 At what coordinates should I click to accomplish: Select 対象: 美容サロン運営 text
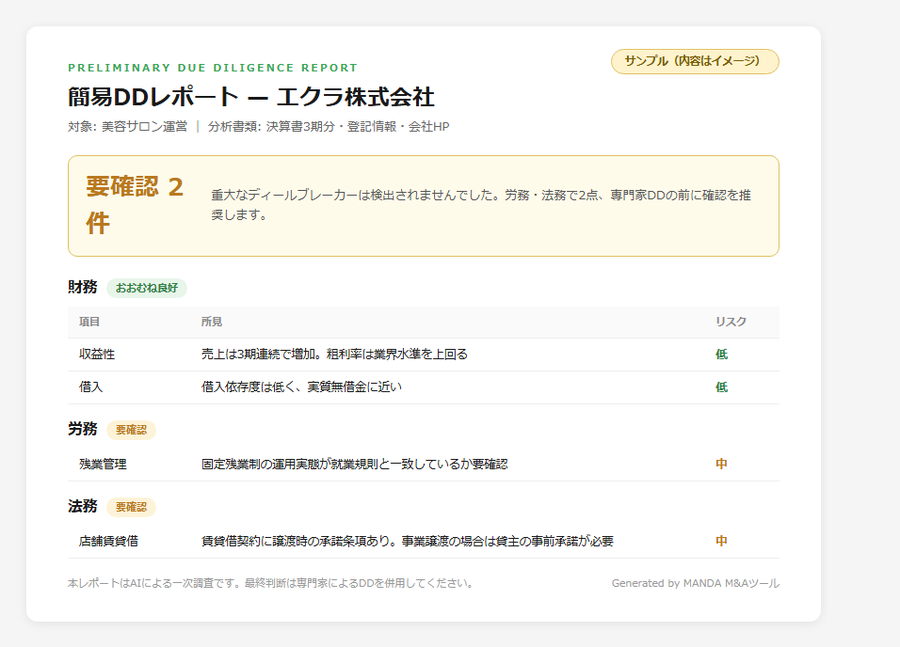coord(127,126)
